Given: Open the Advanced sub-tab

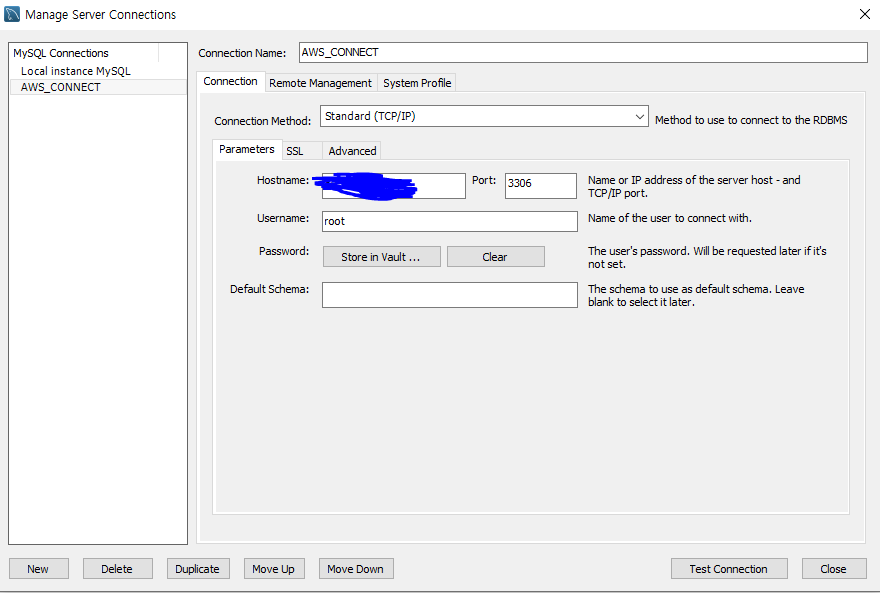Looking at the screenshot, I should tap(352, 151).
